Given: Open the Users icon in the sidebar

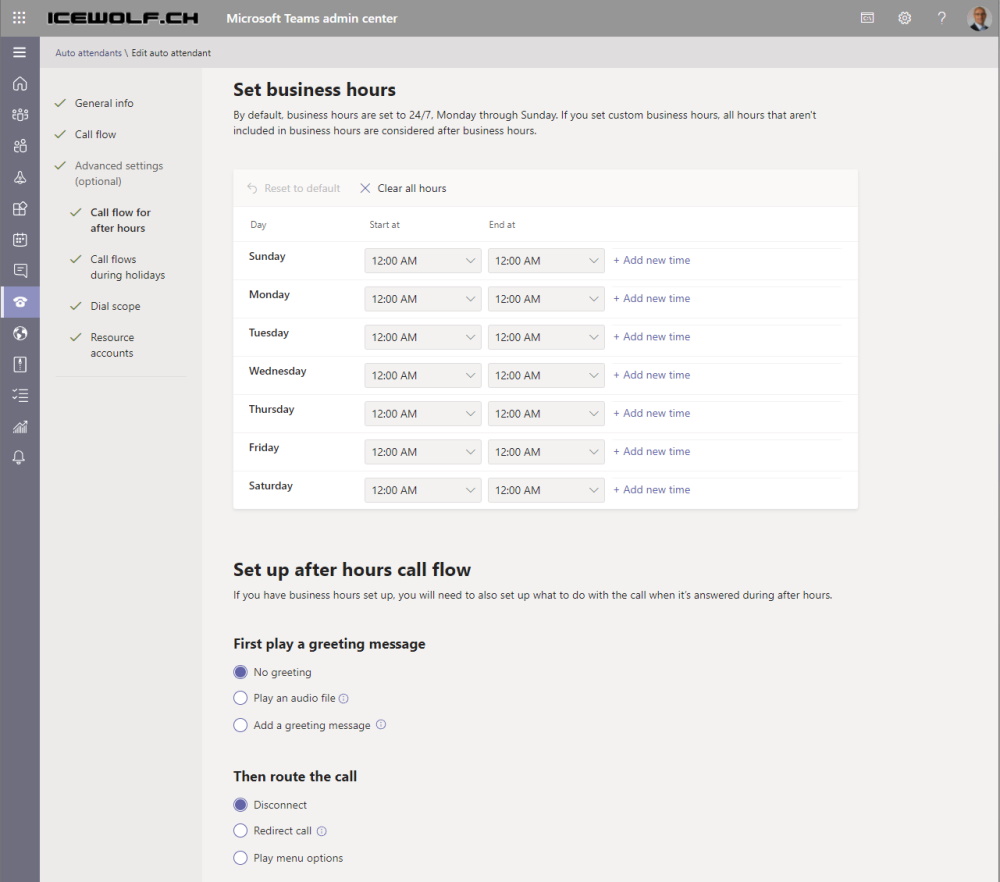Looking at the screenshot, I should (x=20, y=146).
